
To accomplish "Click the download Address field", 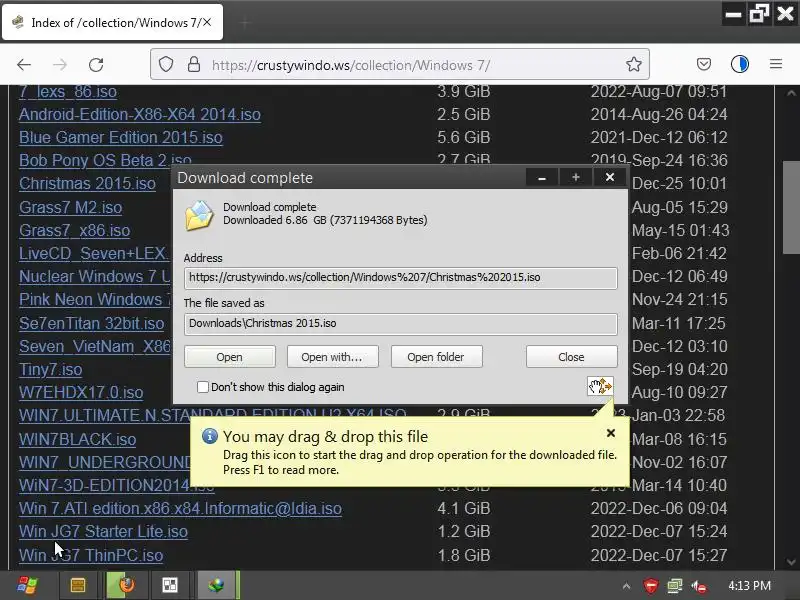I will click(401, 278).
